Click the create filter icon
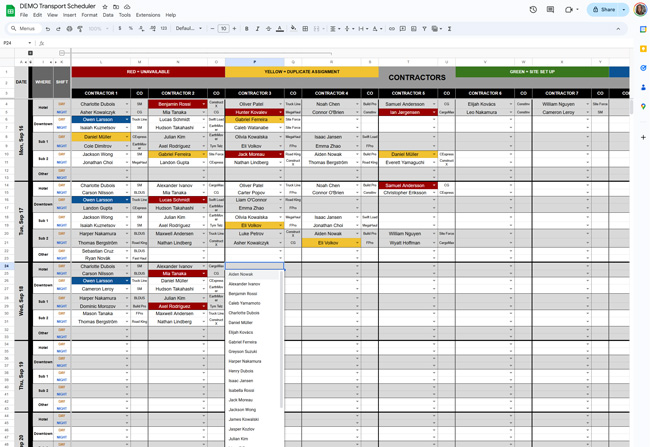 (424, 29)
